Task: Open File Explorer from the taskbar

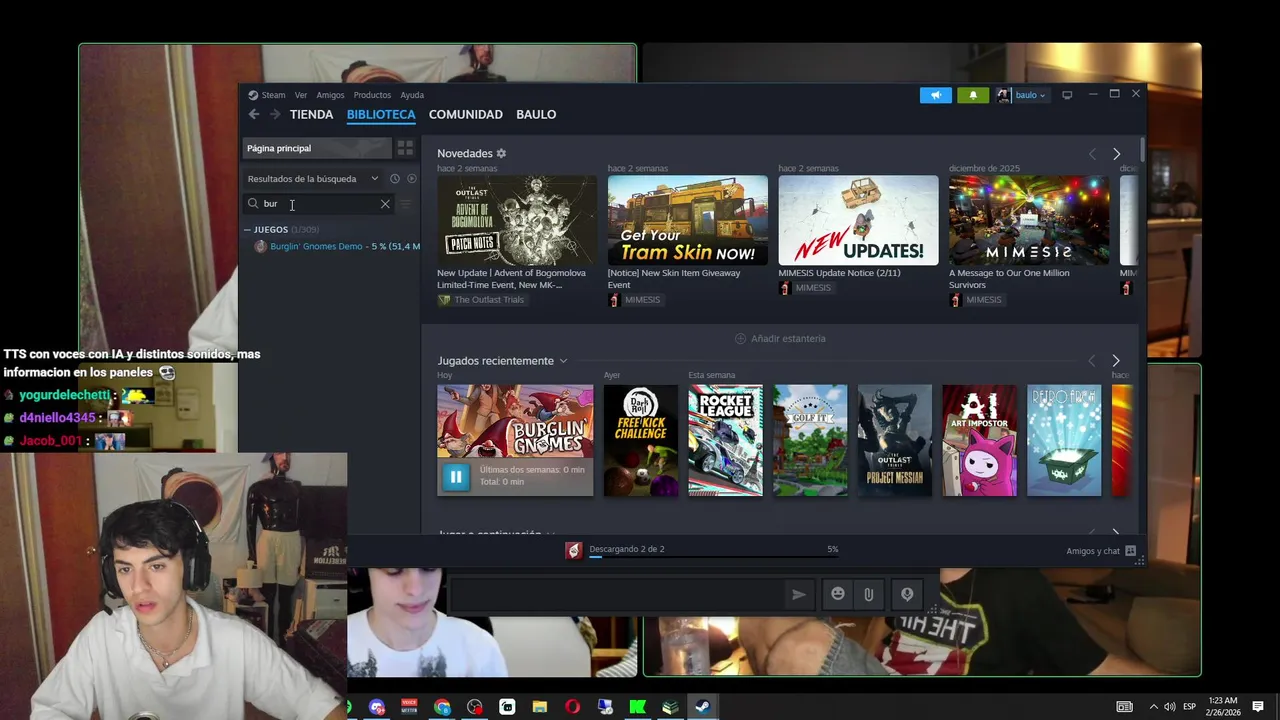Action: [x=540, y=707]
